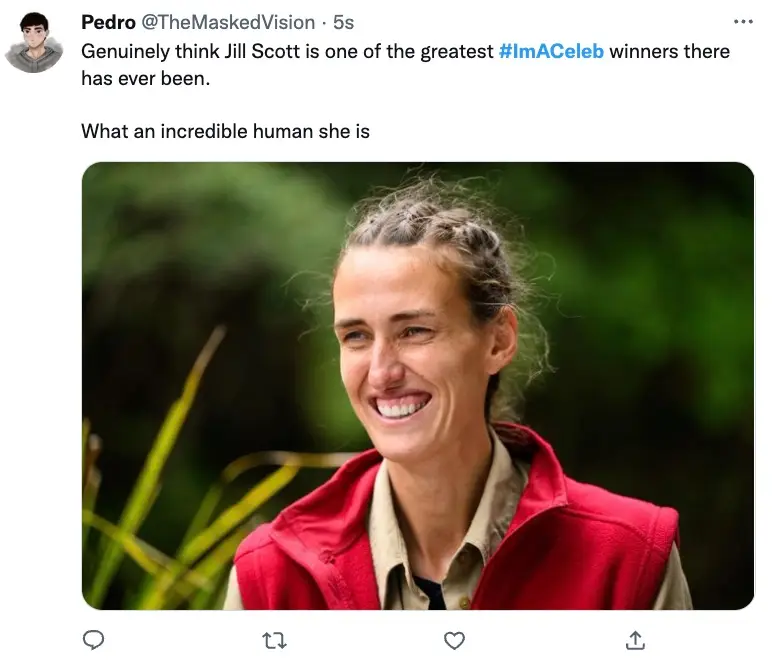Click the words 'has ever been.'
Viewport: 775px width, 663px height.
pyautogui.click(x=146, y=79)
